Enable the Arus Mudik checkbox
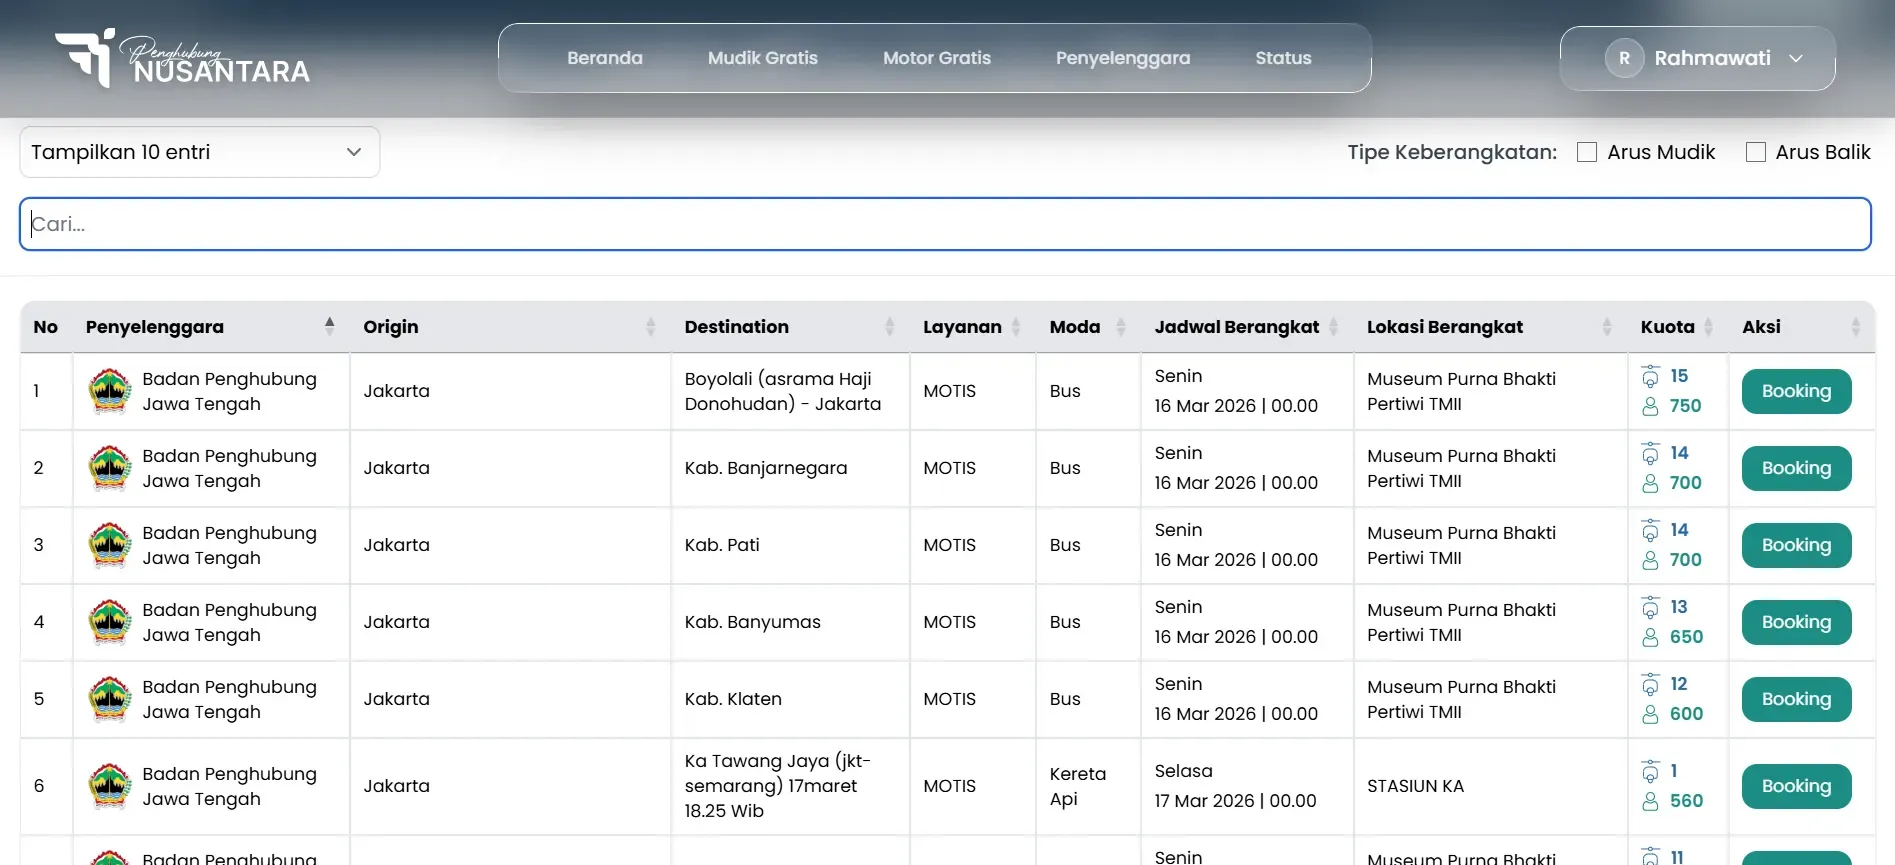The width and height of the screenshot is (1895, 865). [1587, 152]
